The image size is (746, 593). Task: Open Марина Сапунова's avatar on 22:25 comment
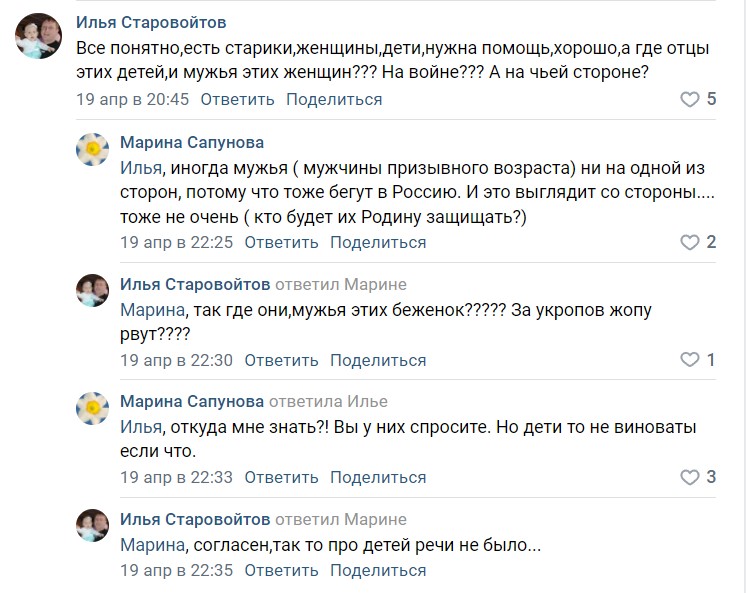point(93,149)
